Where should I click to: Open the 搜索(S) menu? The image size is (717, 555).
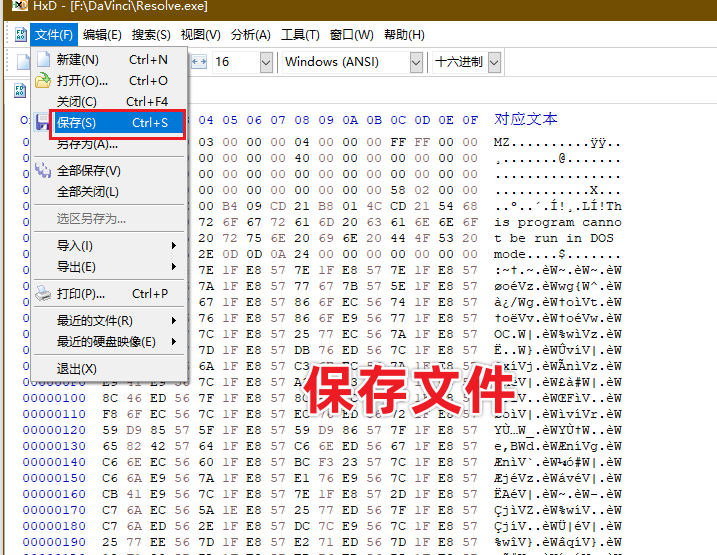click(151, 35)
